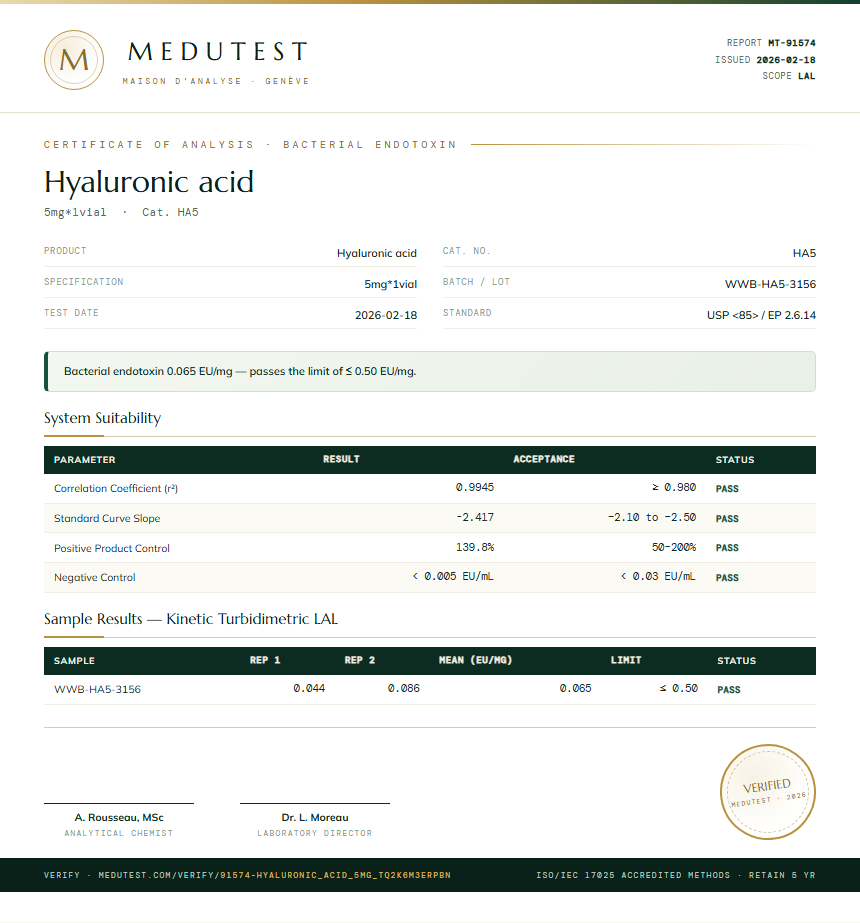Click the bacterial endotoxin summary banner
Viewport: 860px width, 923px height.
tap(430, 371)
